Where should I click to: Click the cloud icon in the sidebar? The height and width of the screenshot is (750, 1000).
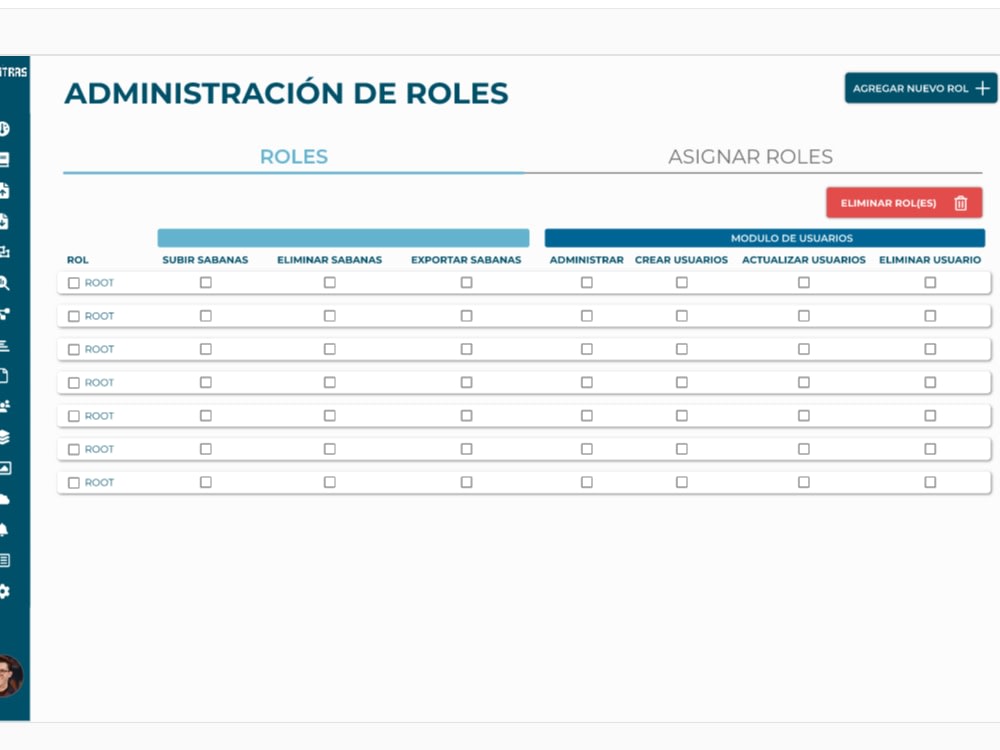tap(4, 499)
